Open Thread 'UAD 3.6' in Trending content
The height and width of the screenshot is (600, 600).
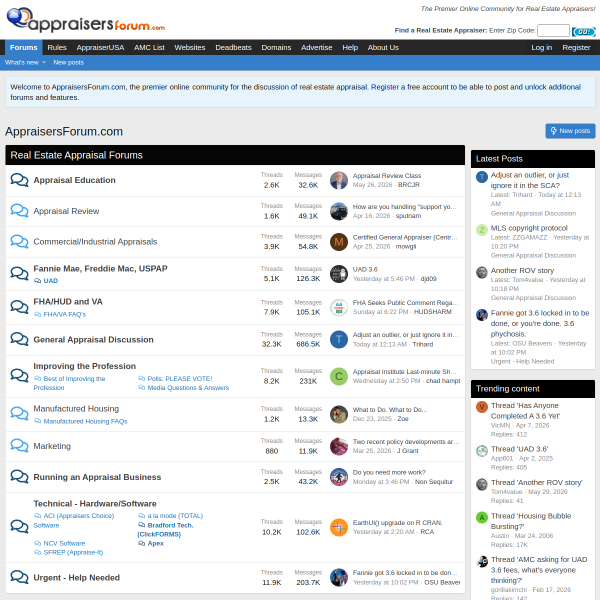click(x=519, y=449)
